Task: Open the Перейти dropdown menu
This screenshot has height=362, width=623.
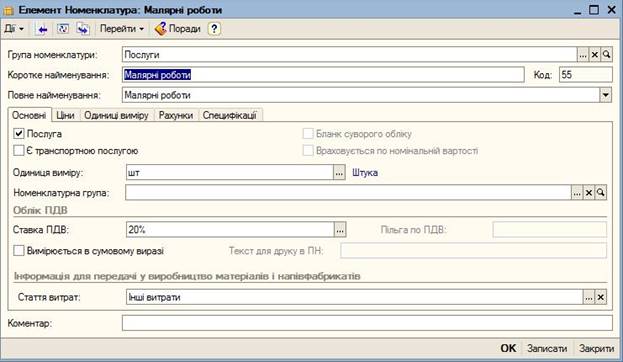Action: 122,29
